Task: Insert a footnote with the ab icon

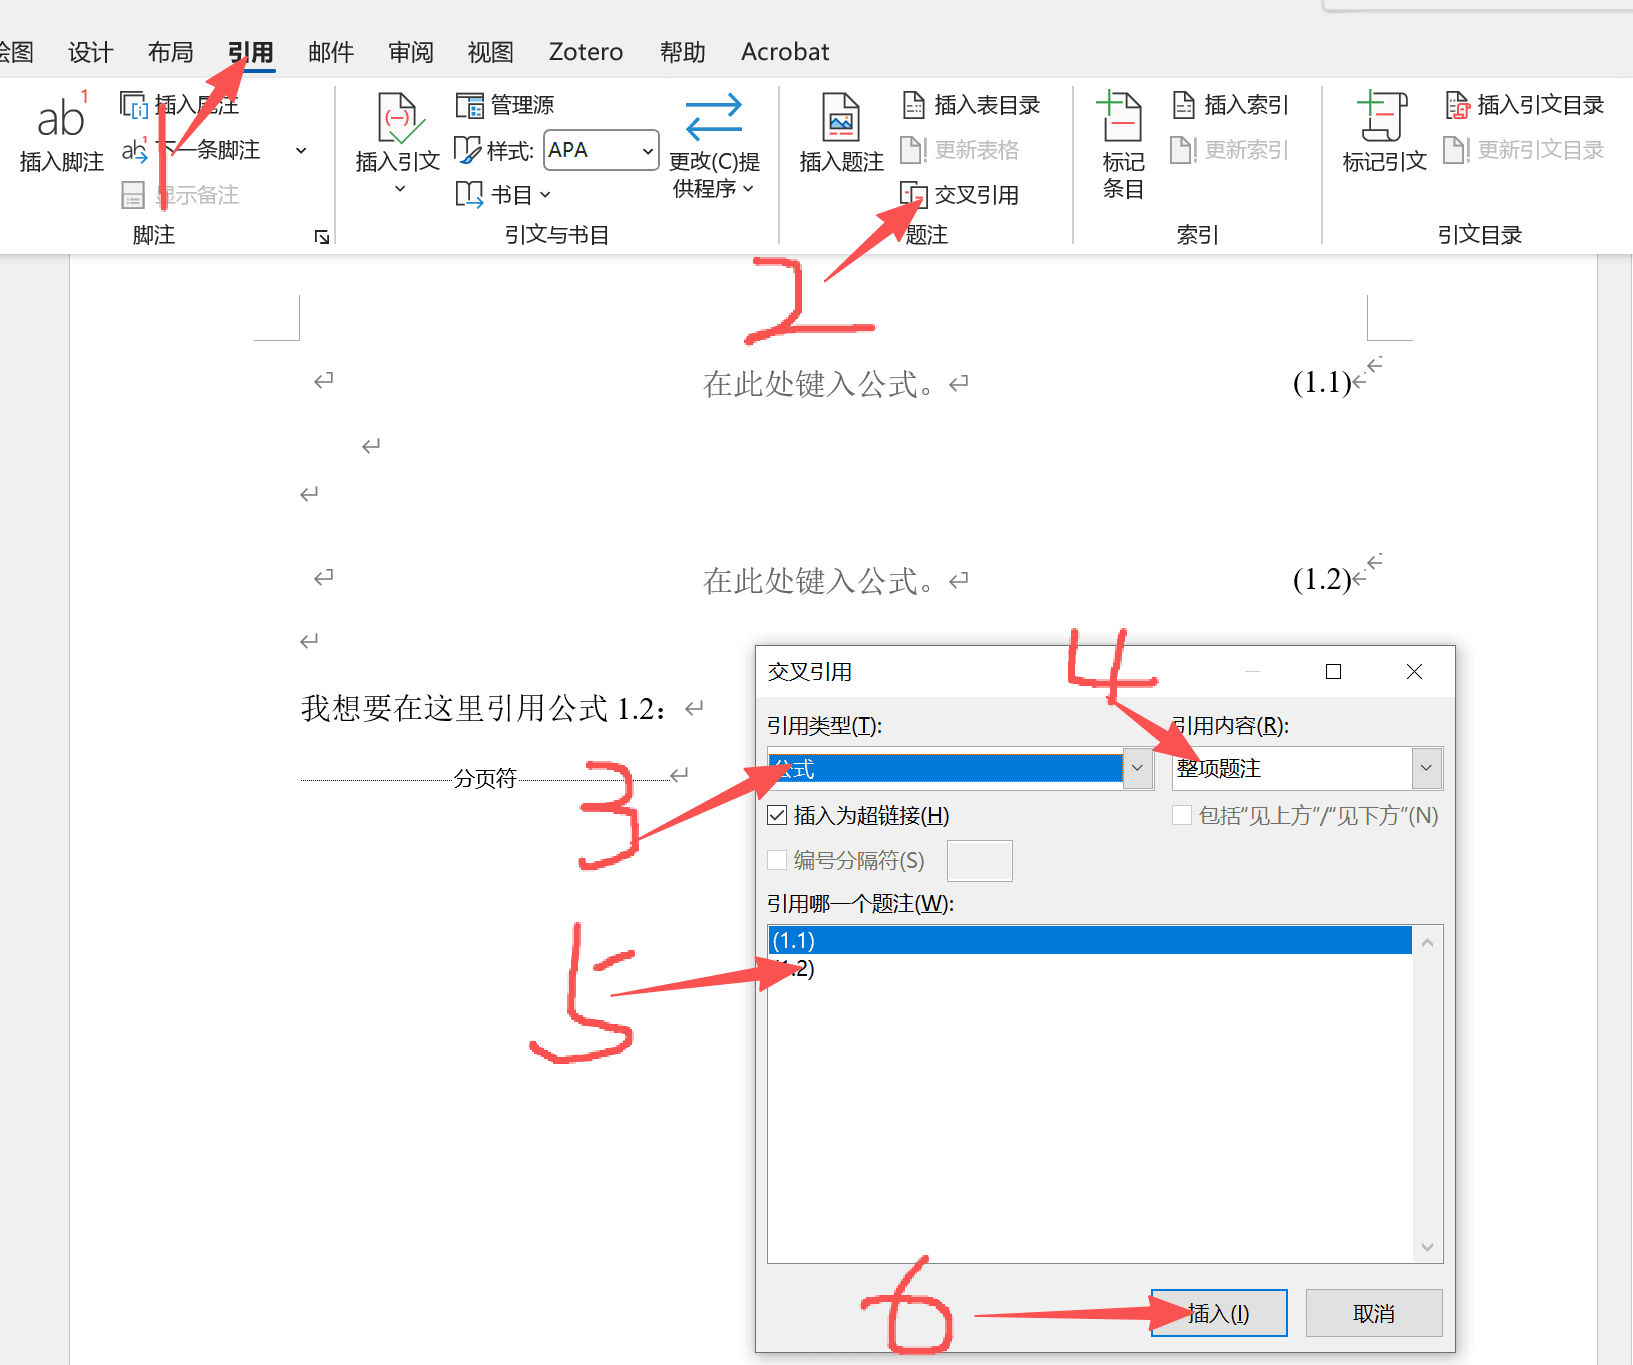Action: (59, 130)
